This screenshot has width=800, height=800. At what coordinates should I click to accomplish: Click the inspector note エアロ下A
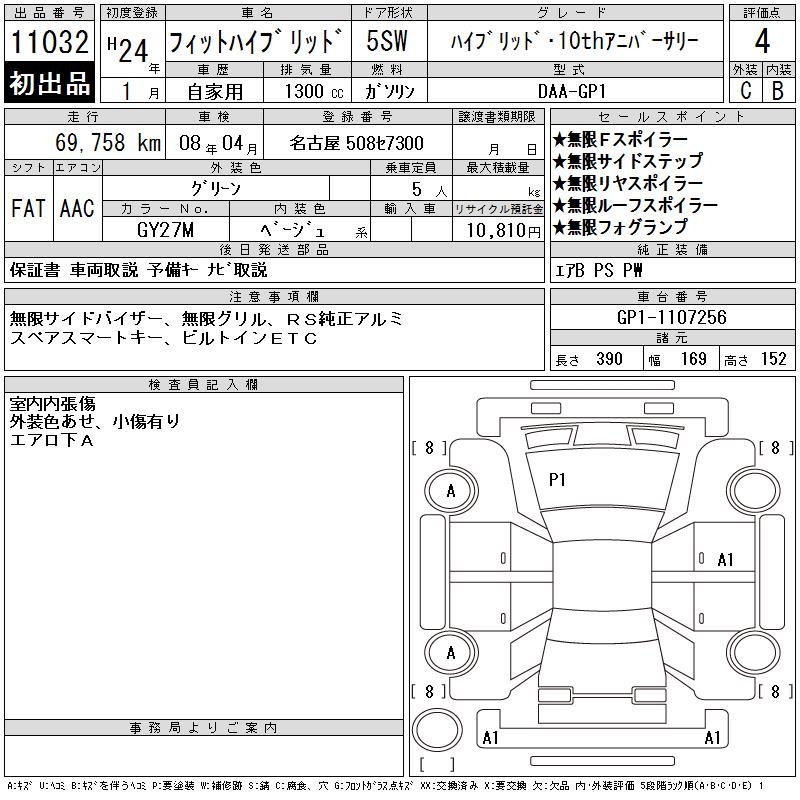click(52, 440)
